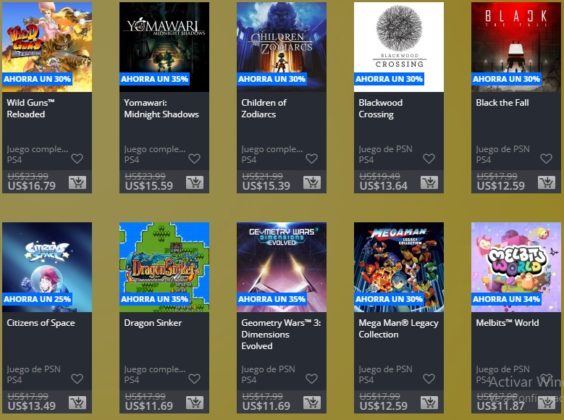
Task: Toggle wishlist heart for Wild Guns Reloaded
Action: pyautogui.click(x=77, y=159)
